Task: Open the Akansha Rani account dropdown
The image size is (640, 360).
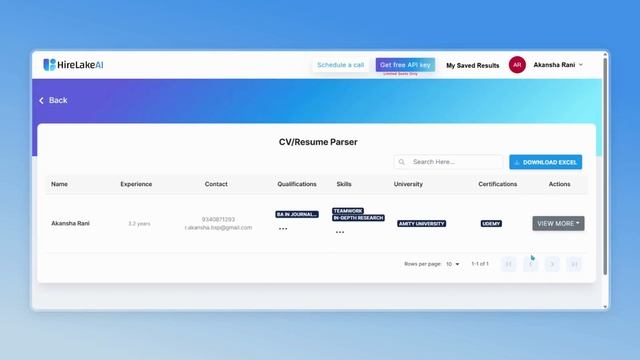Action: click(x=558, y=65)
